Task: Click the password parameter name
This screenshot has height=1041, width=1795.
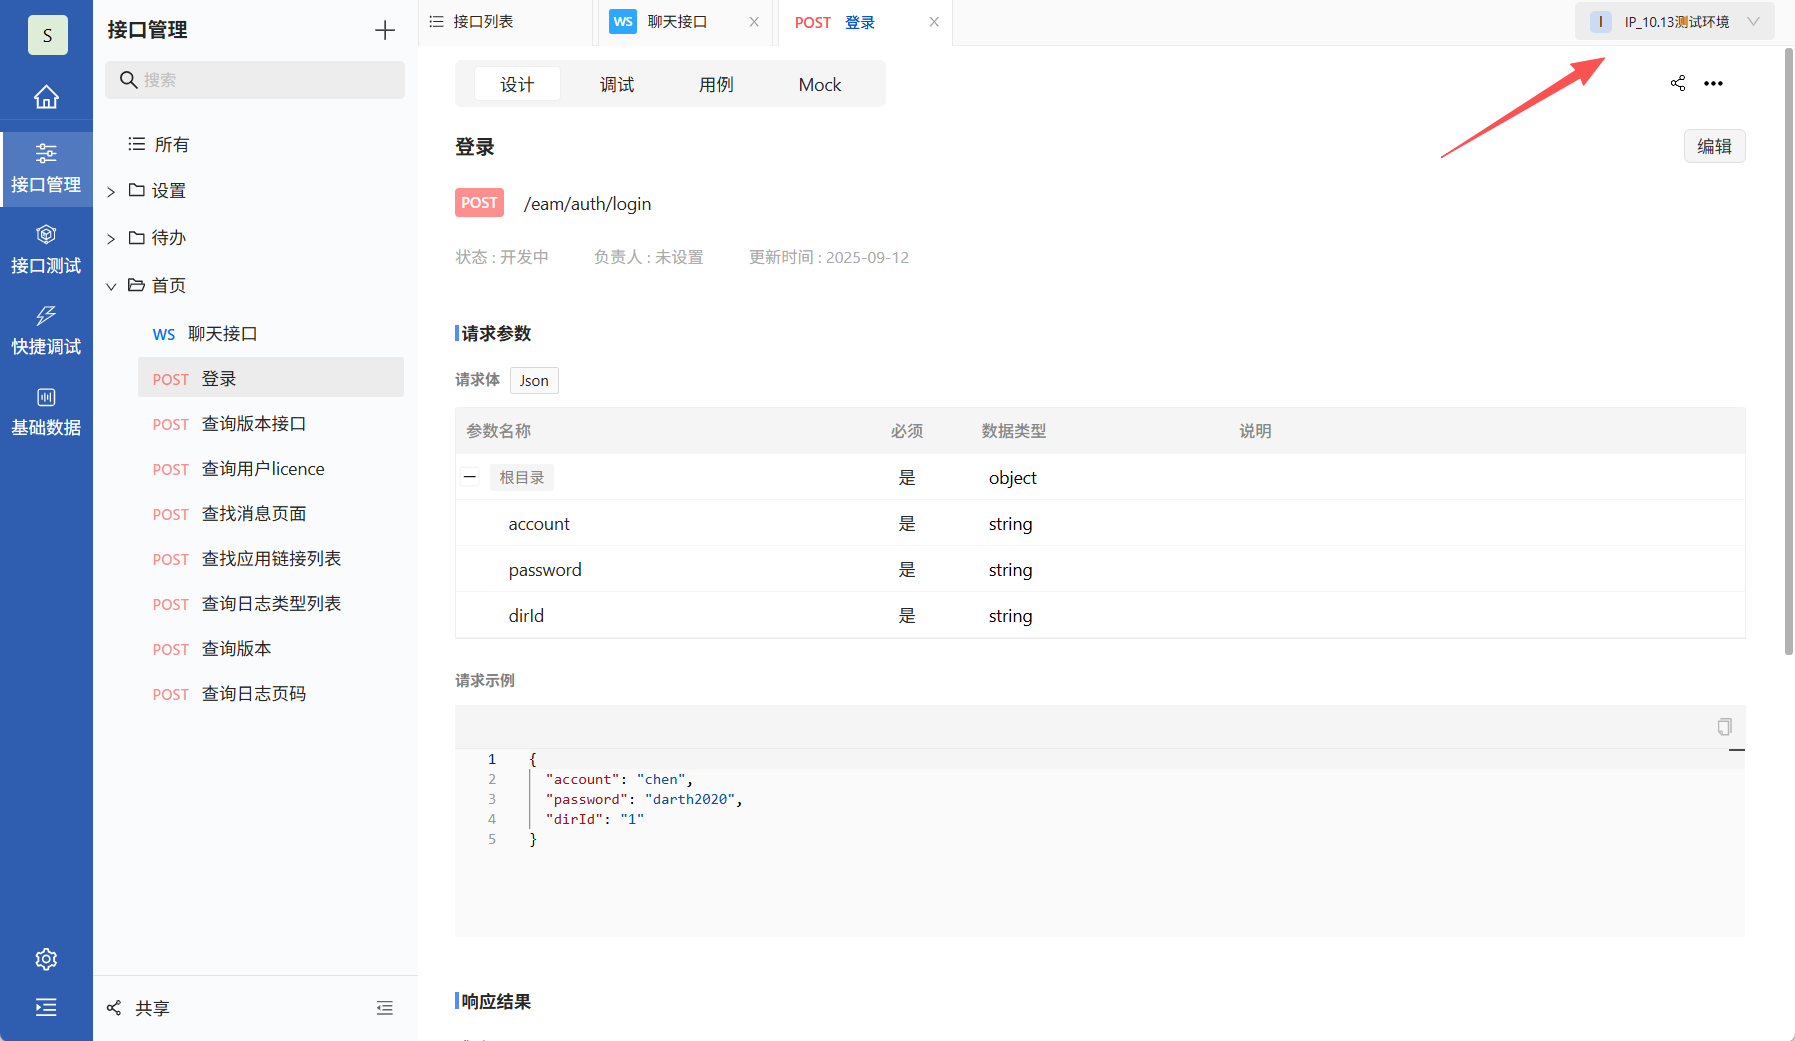Action: pos(545,570)
